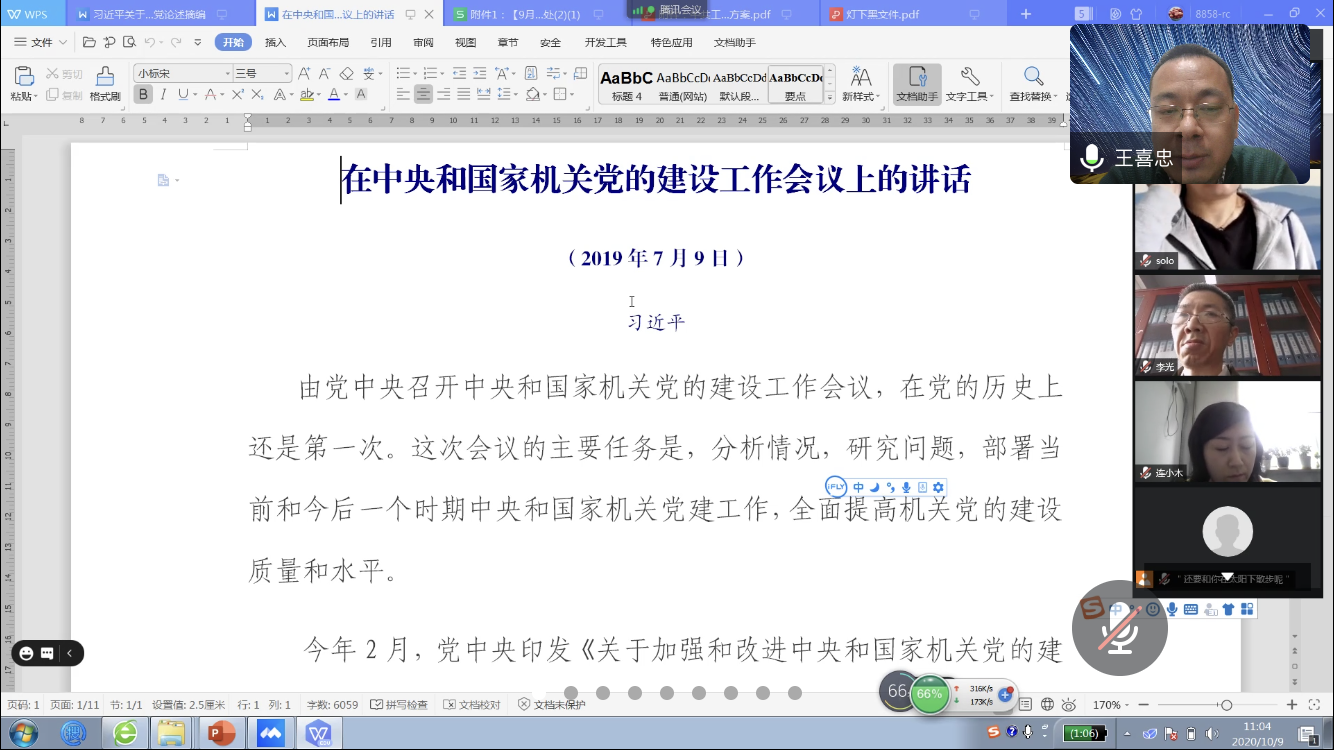Viewport: 1334px width, 750px height.
Task: Click the clear formatting eraser icon
Action: point(346,73)
